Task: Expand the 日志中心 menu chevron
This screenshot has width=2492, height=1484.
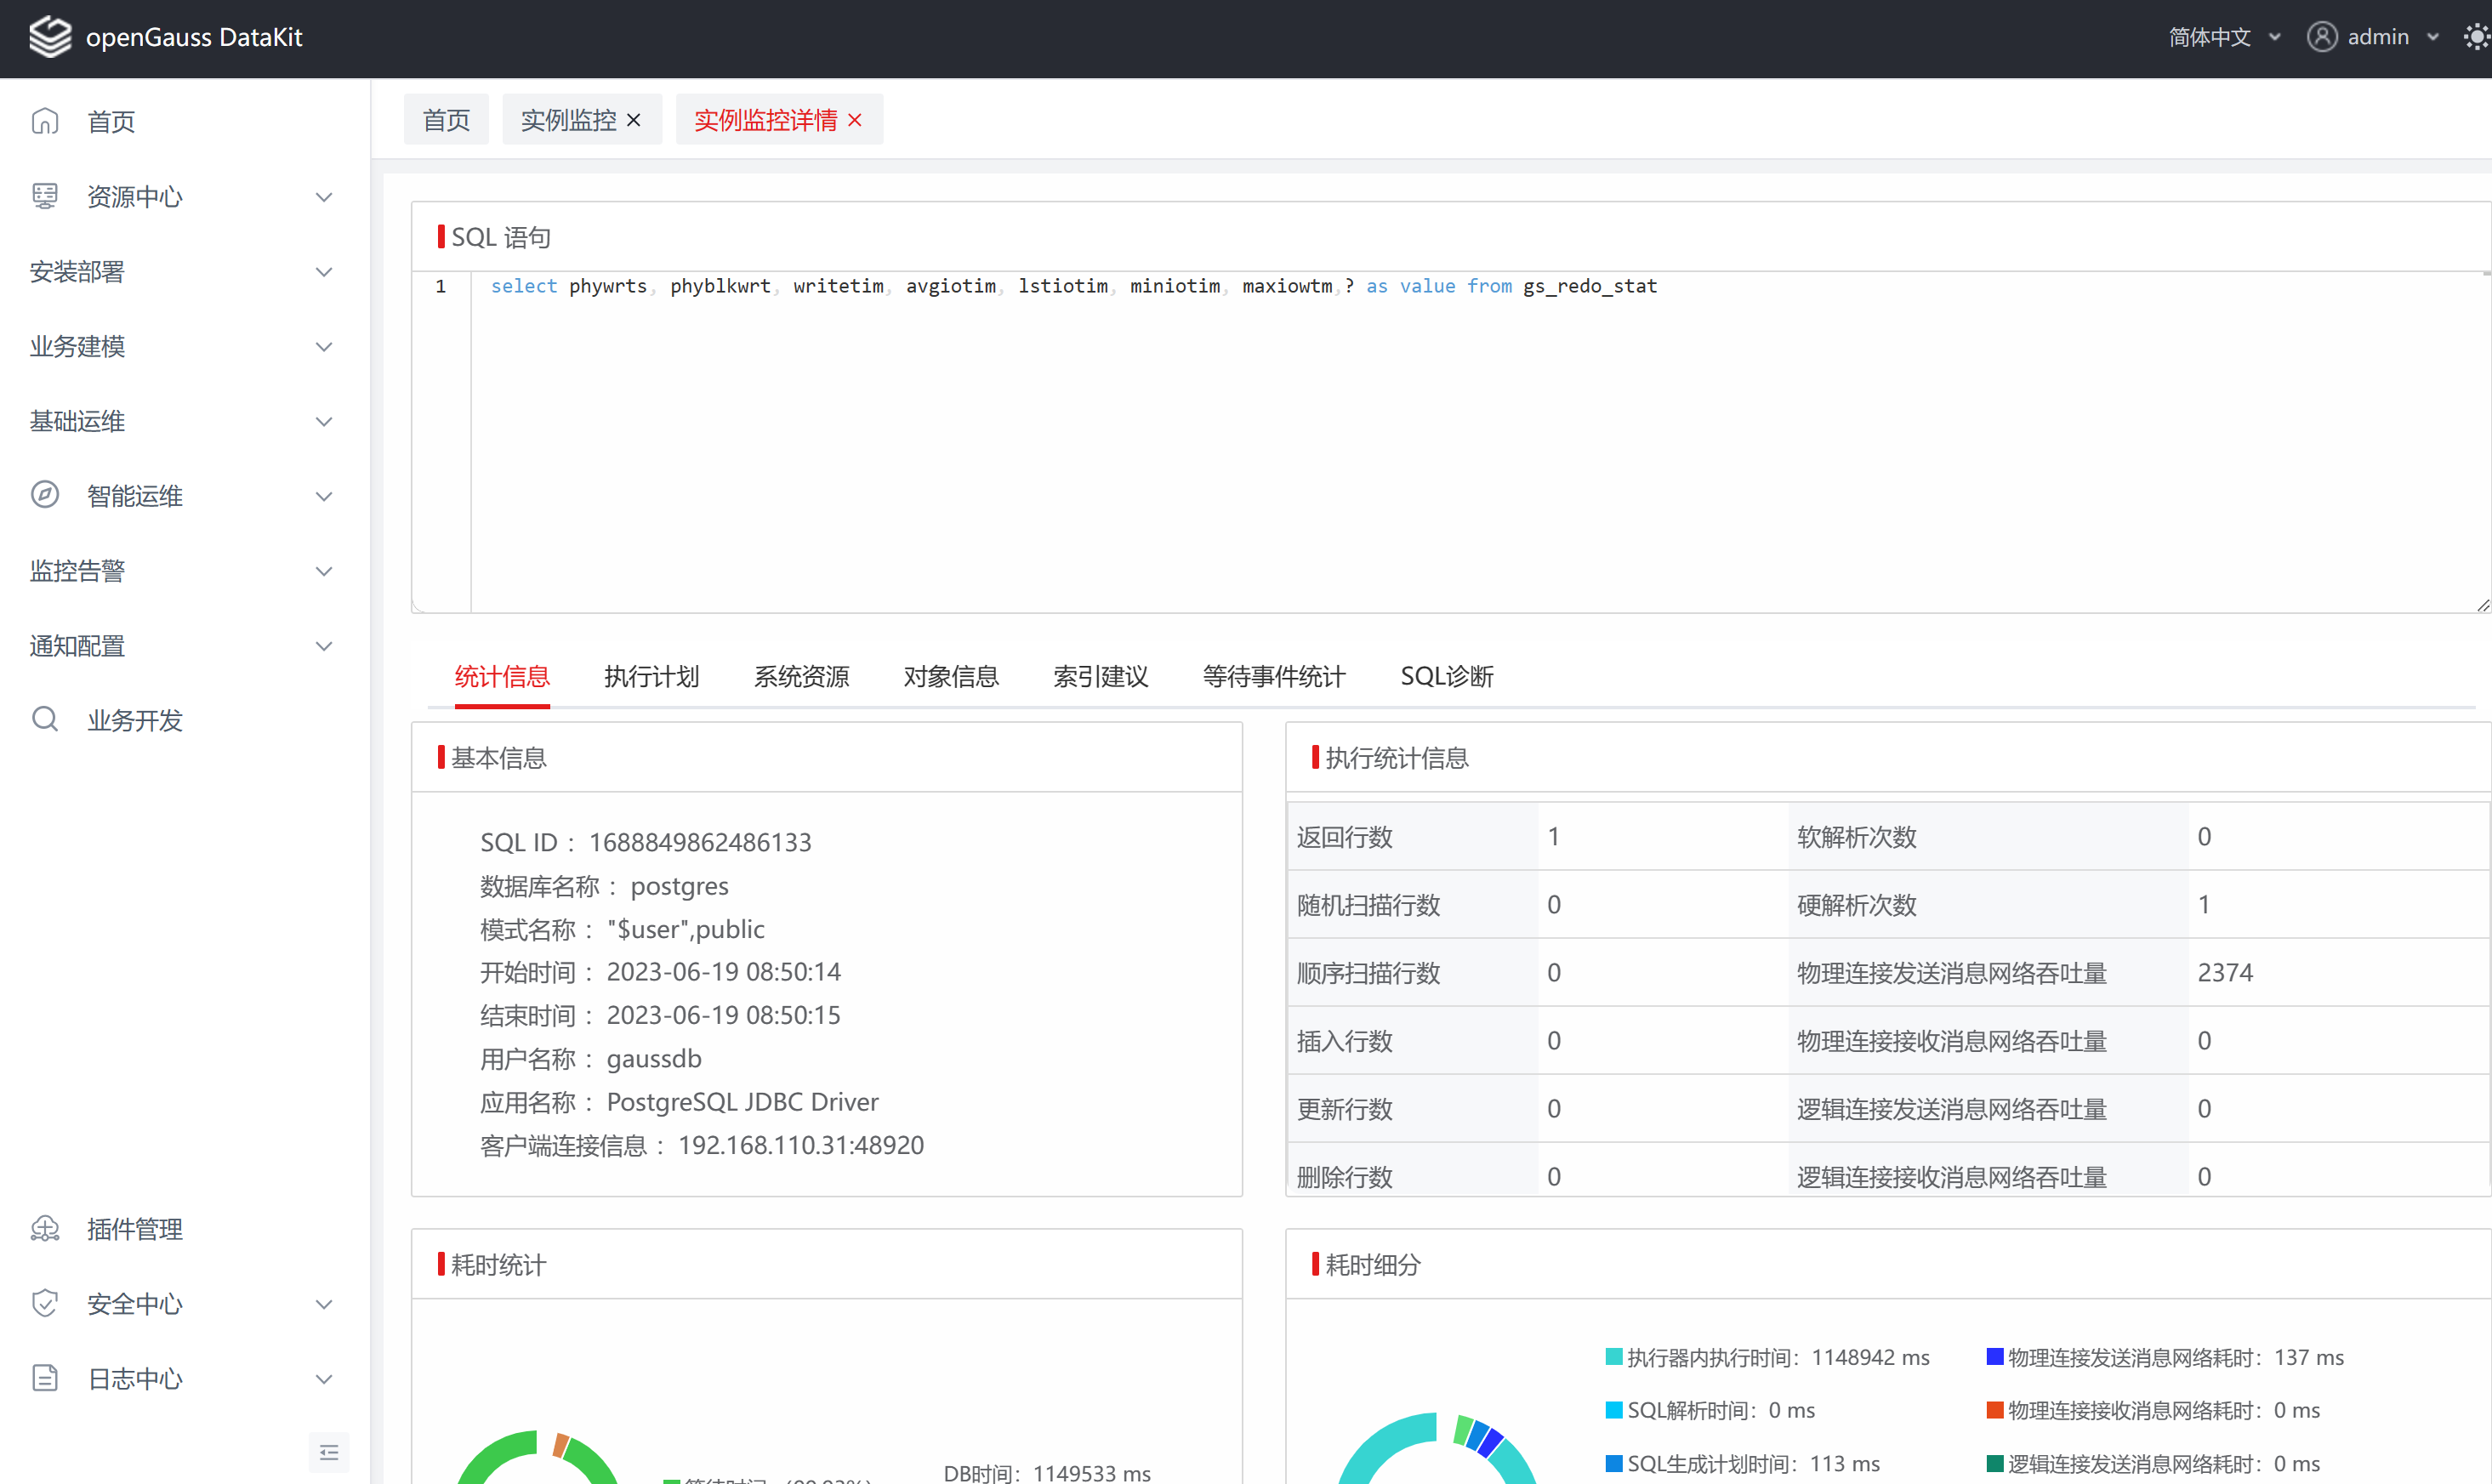Action: pyautogui.click(x=324, y=1379)
